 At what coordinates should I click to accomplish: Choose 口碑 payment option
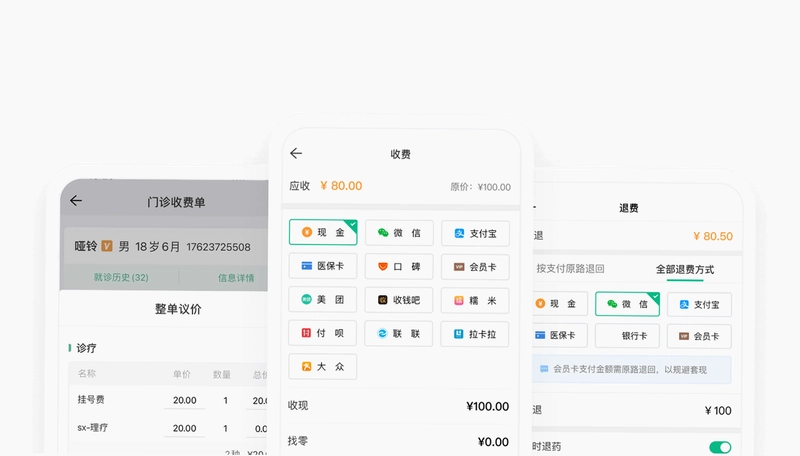coord(399,266)
